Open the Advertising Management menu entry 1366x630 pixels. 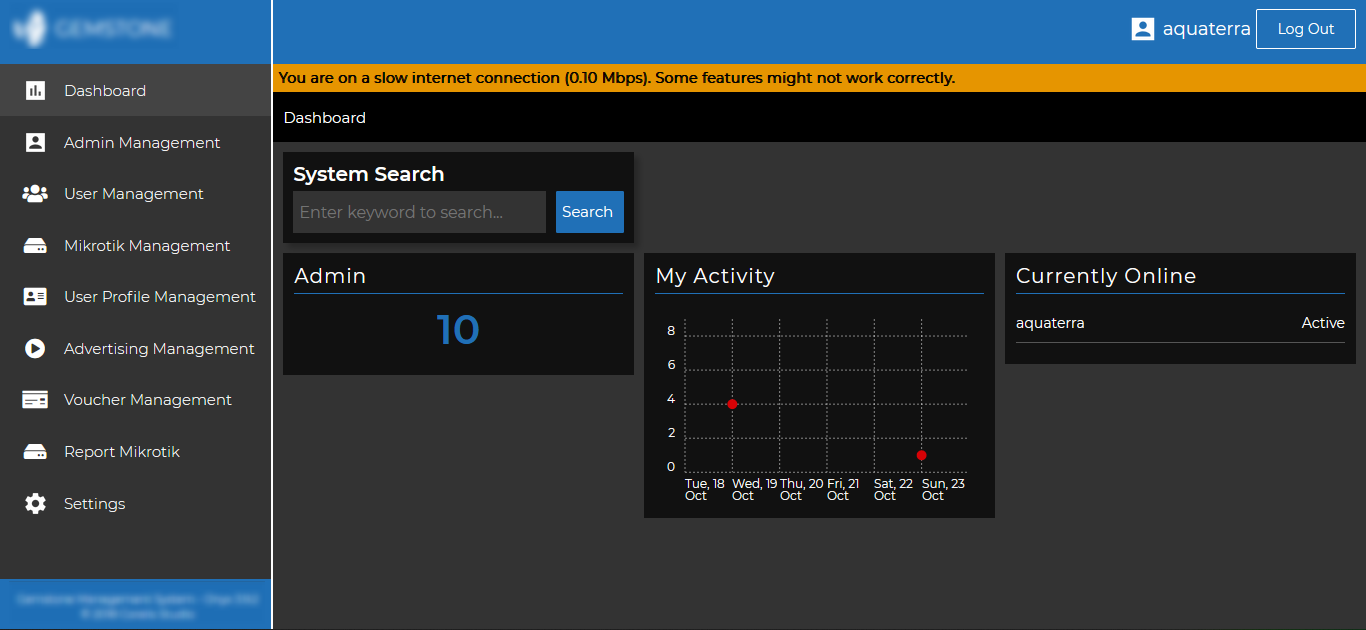[x=136, y=349]
